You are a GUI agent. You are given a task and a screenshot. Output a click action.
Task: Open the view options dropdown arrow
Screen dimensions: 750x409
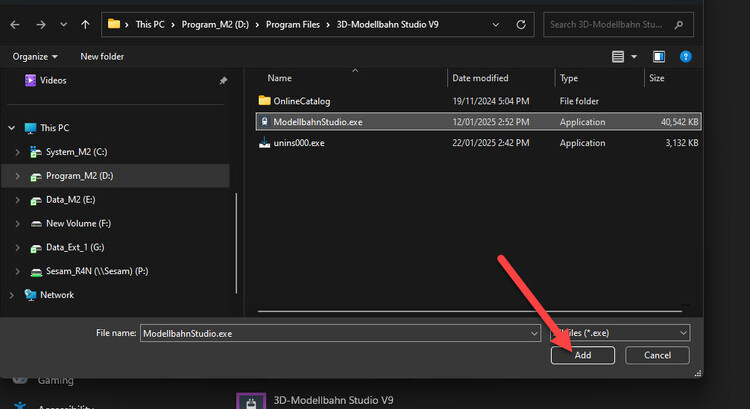[634, 56]
